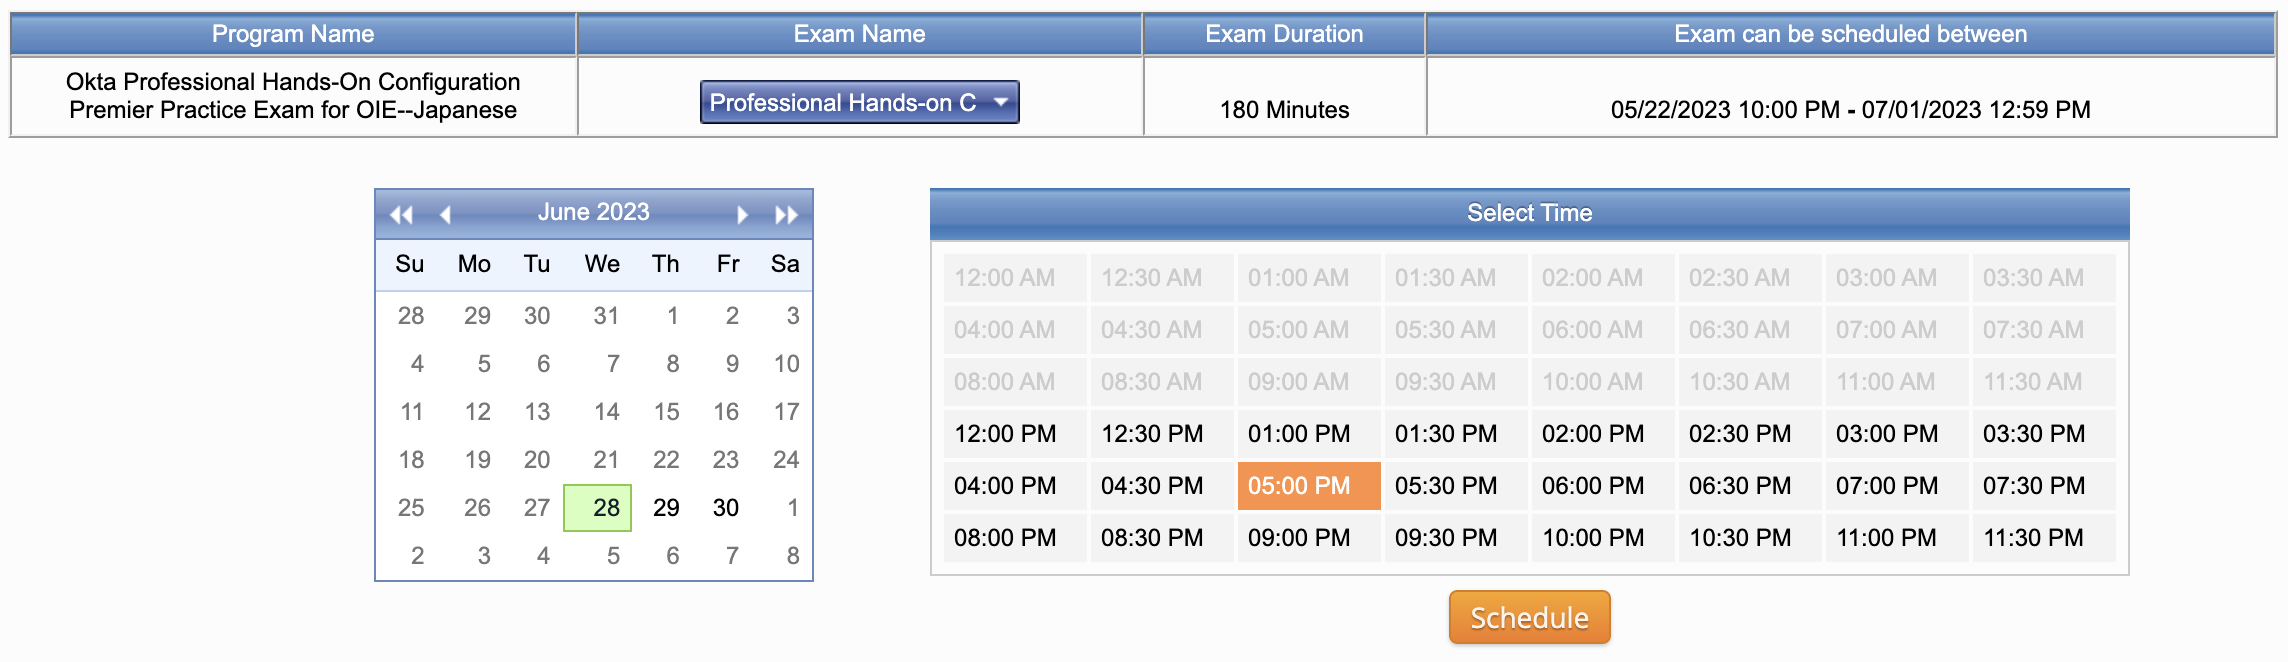Click the Schedule button

1529,617
